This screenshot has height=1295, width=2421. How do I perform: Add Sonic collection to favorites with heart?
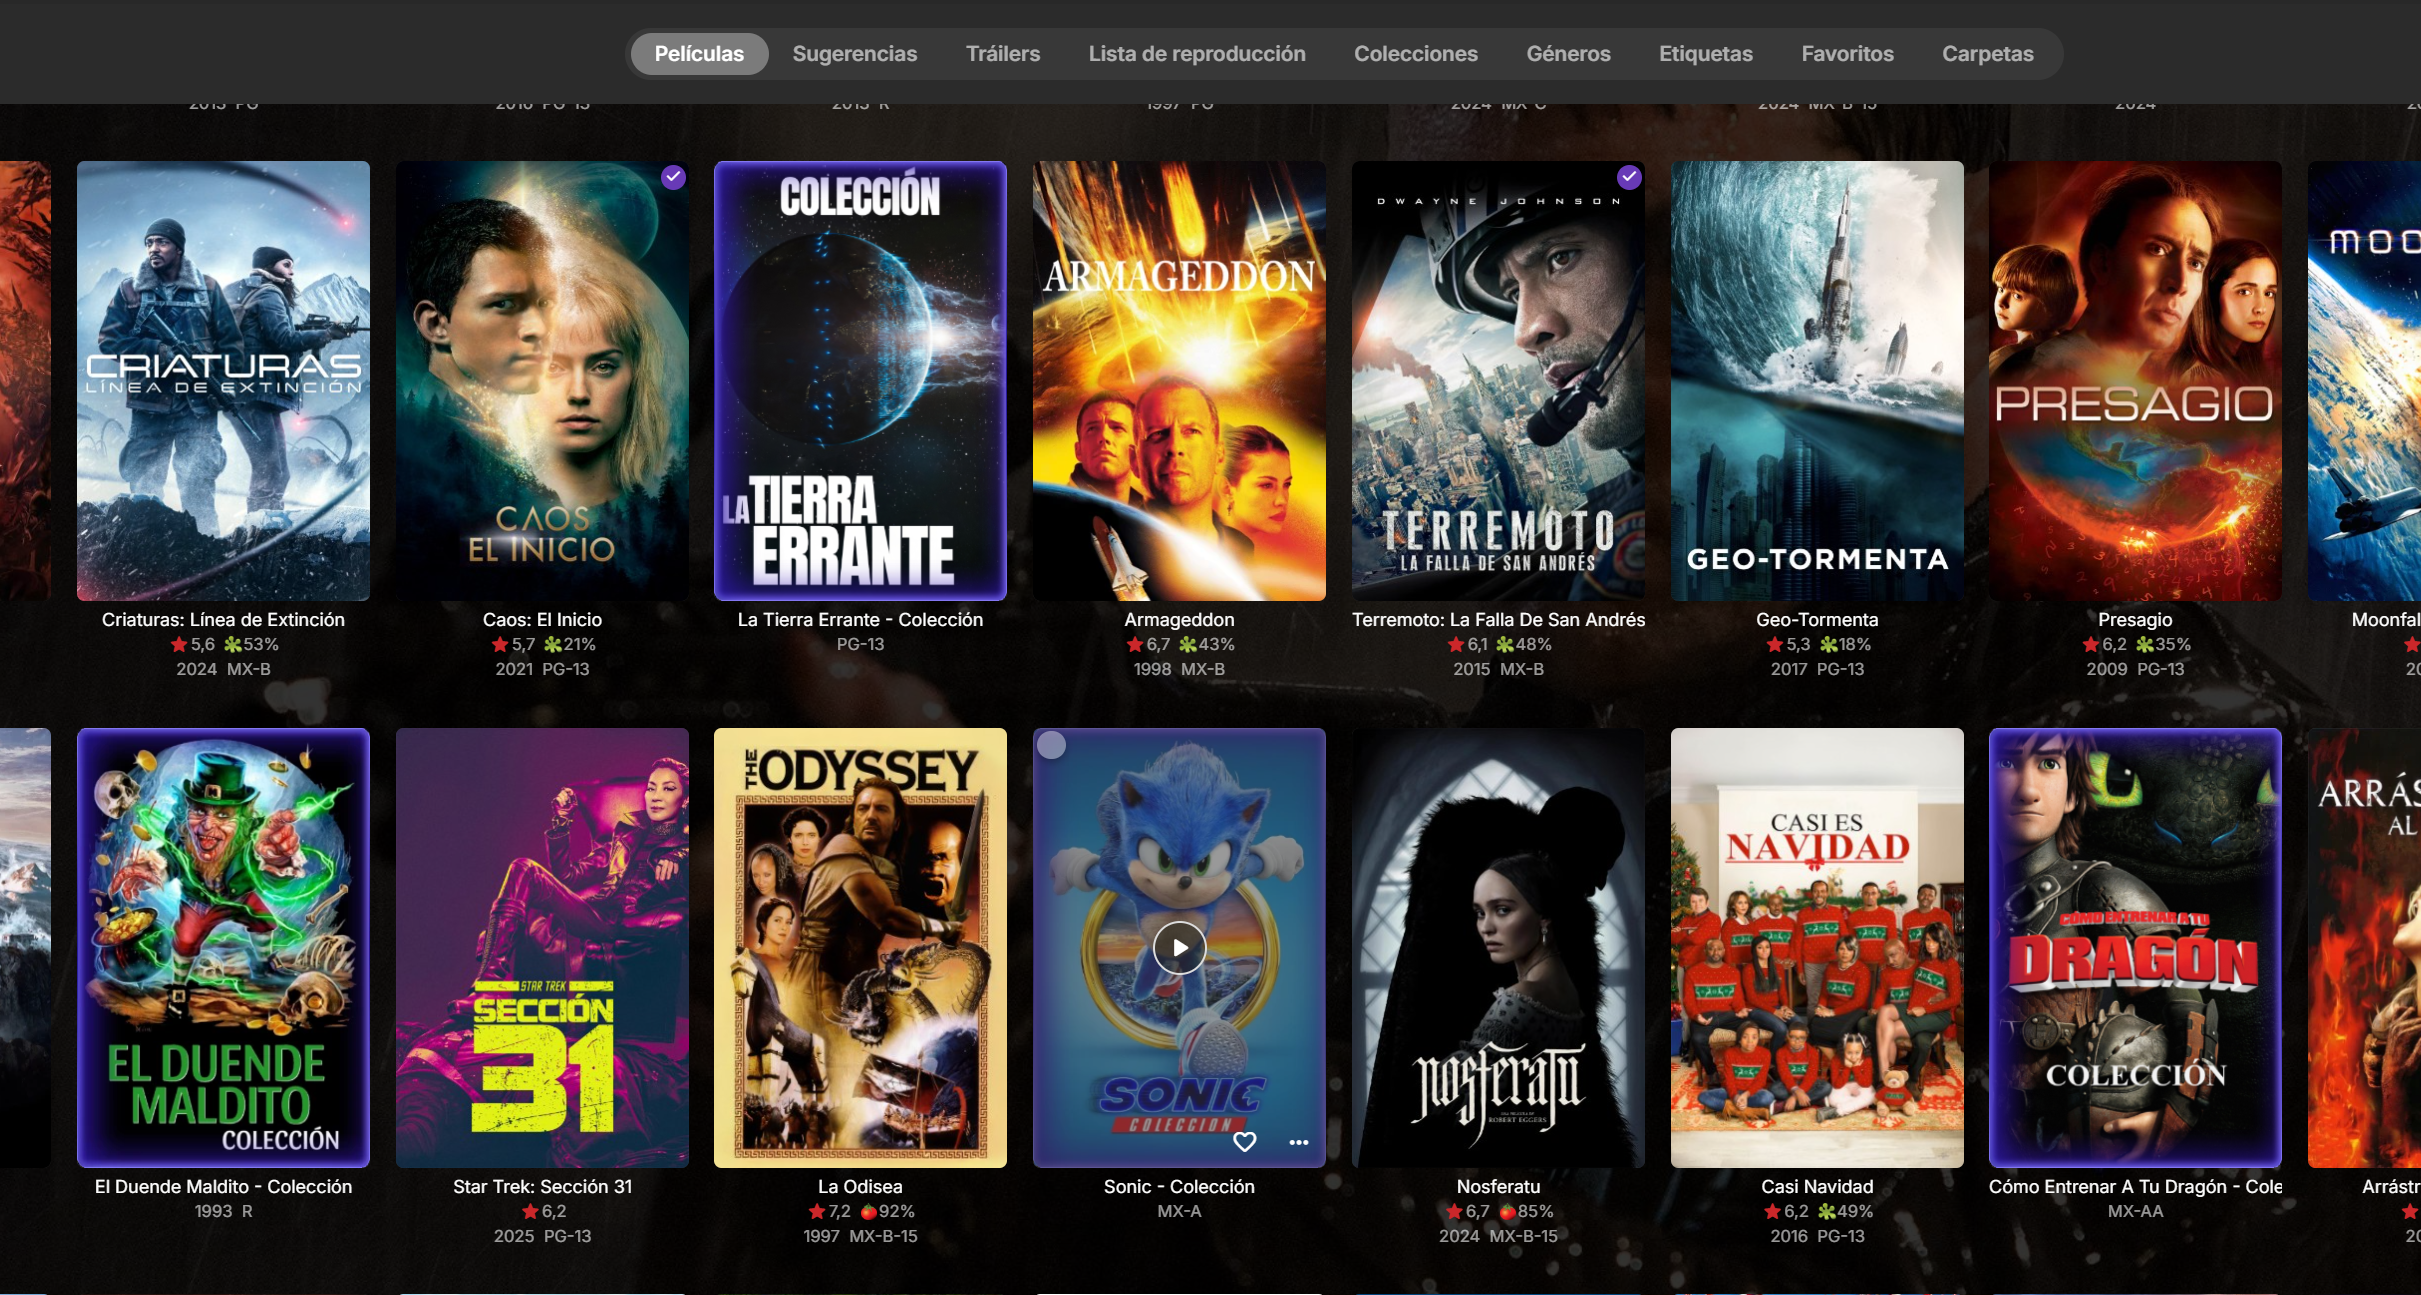click(x=1244, y=1141)
